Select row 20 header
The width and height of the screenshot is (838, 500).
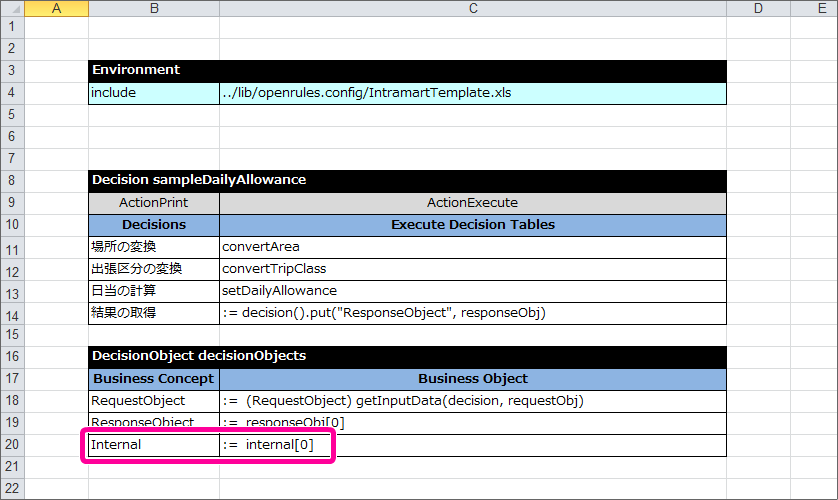(x=12, y=444)
